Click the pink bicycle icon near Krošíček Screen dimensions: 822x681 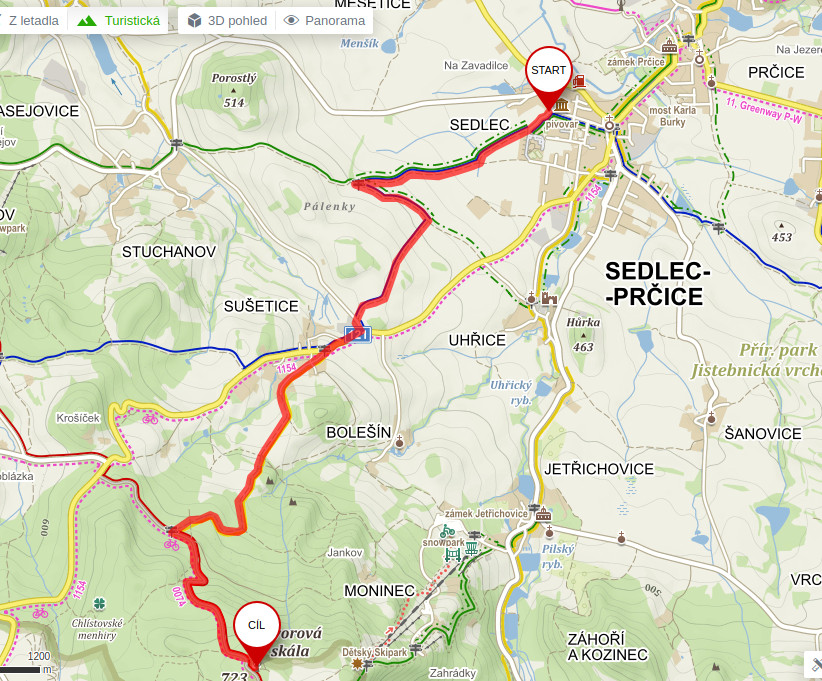pos(150,418)
